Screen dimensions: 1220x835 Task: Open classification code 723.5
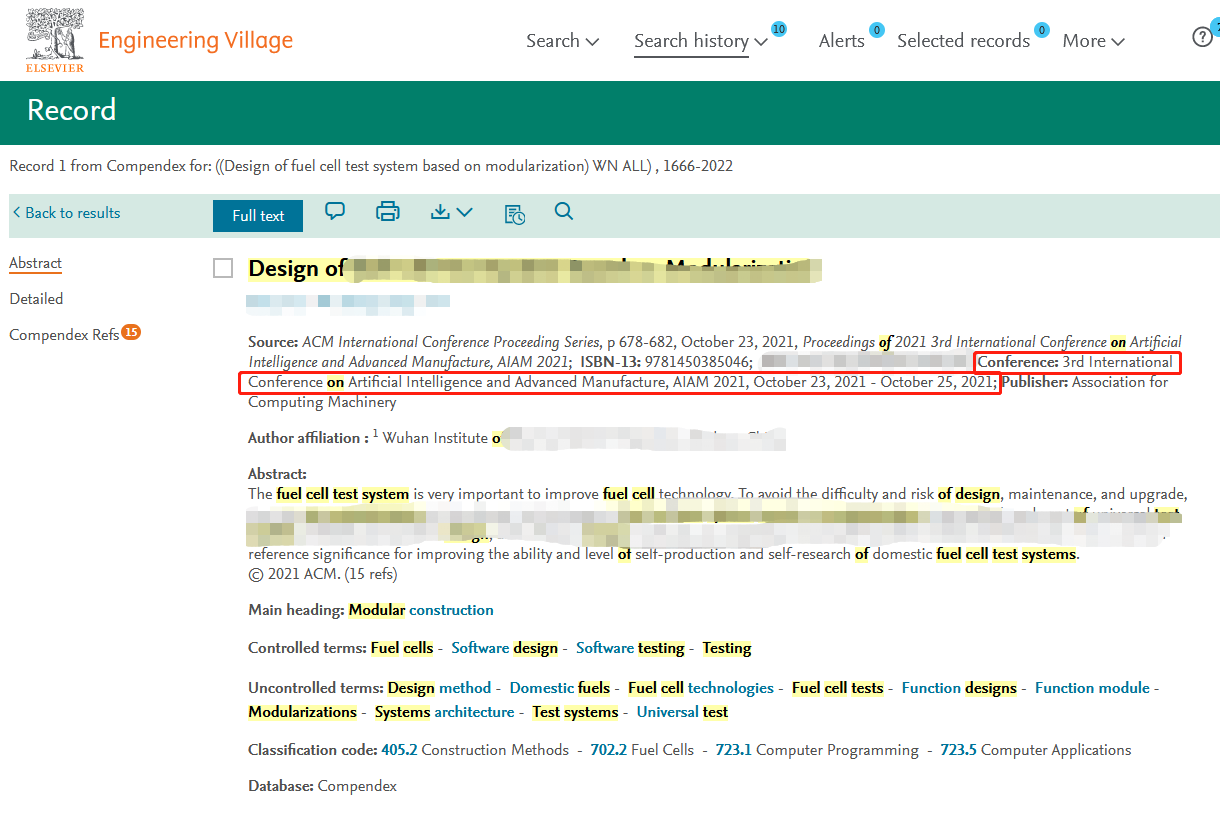click(x=958, y=750)
